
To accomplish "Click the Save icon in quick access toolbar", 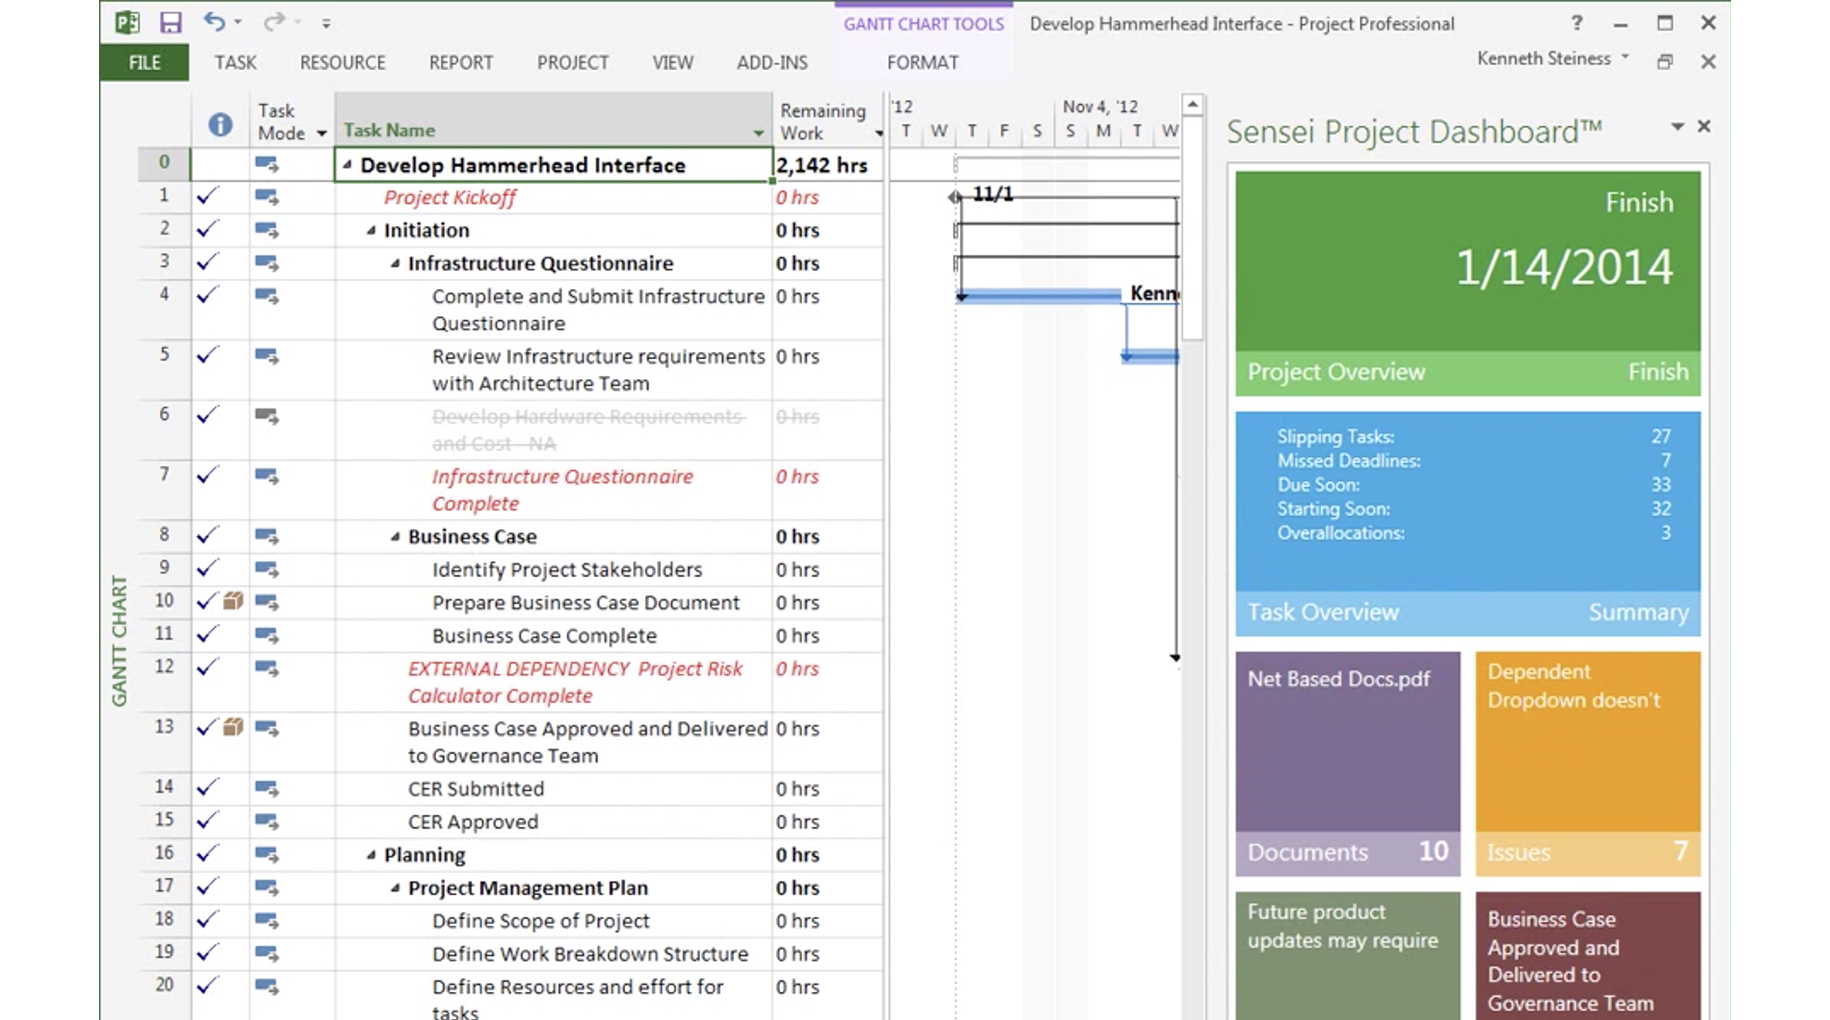I will tap(171, 22).
